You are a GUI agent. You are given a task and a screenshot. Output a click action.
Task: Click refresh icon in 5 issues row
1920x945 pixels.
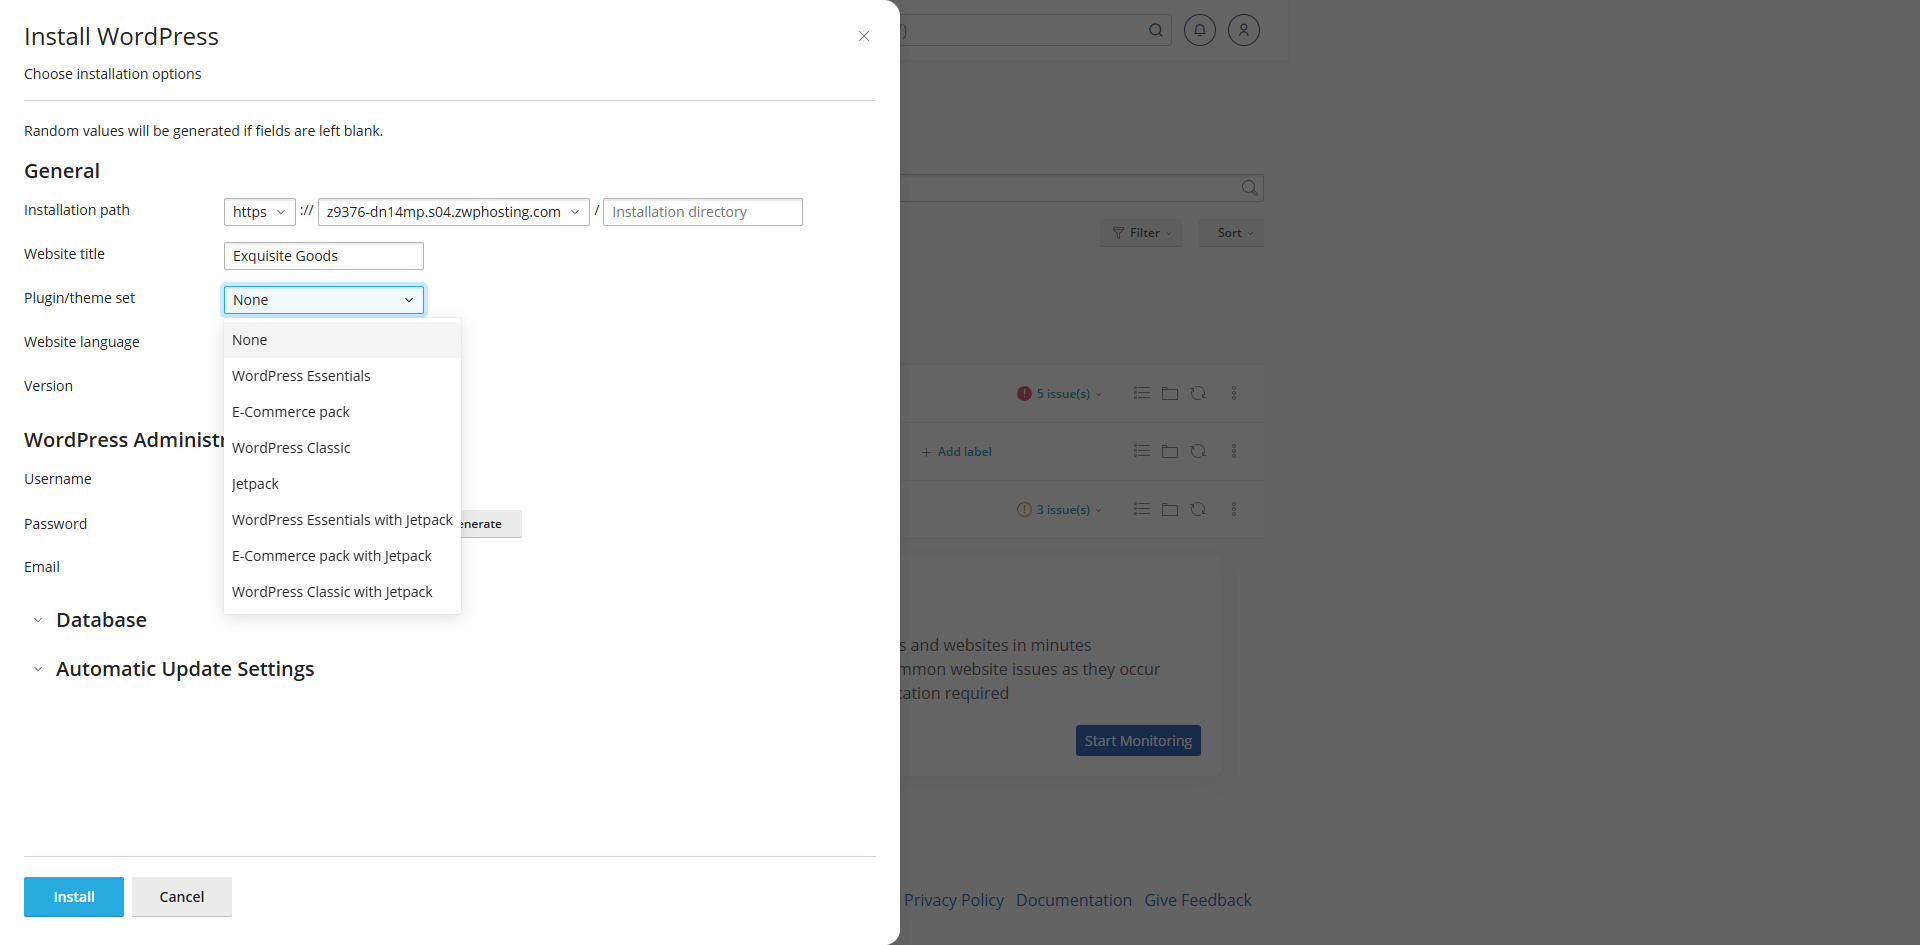pyautogui.click(x=1198, y=394)
